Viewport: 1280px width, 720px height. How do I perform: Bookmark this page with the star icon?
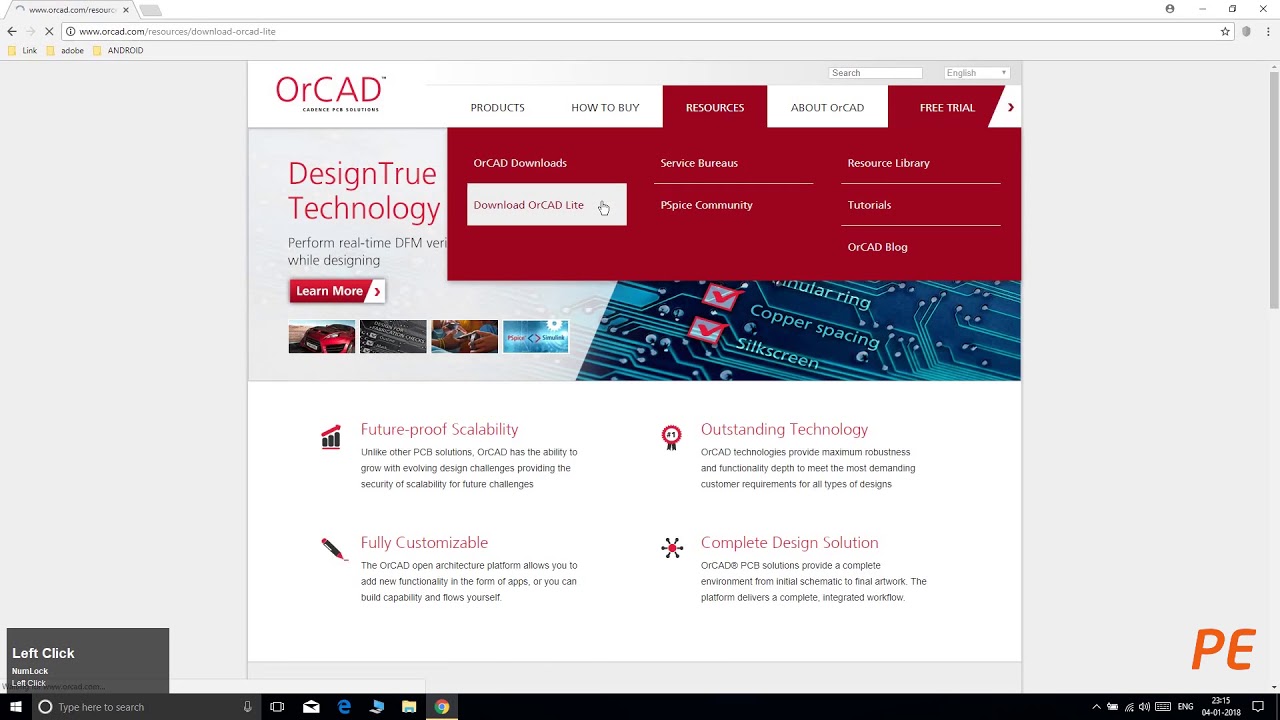[x=1225, y=31]
